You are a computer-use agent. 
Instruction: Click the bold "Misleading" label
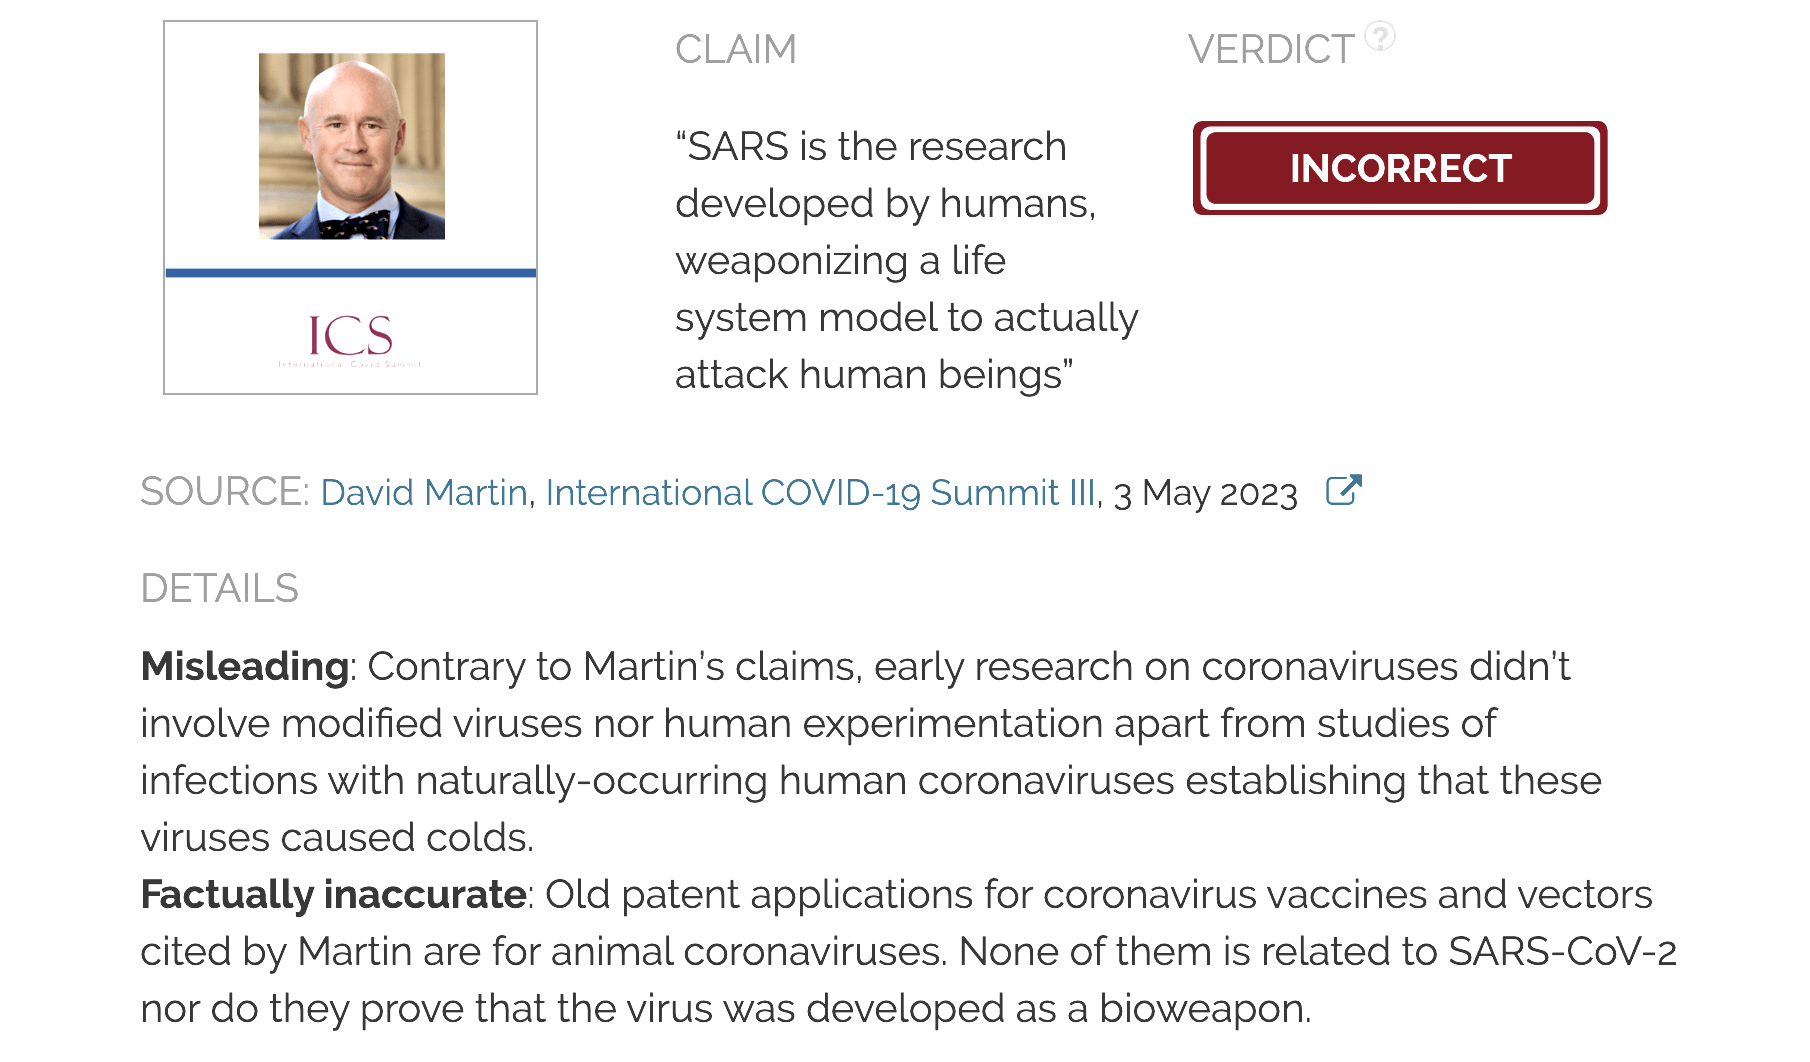pos(245,666)
